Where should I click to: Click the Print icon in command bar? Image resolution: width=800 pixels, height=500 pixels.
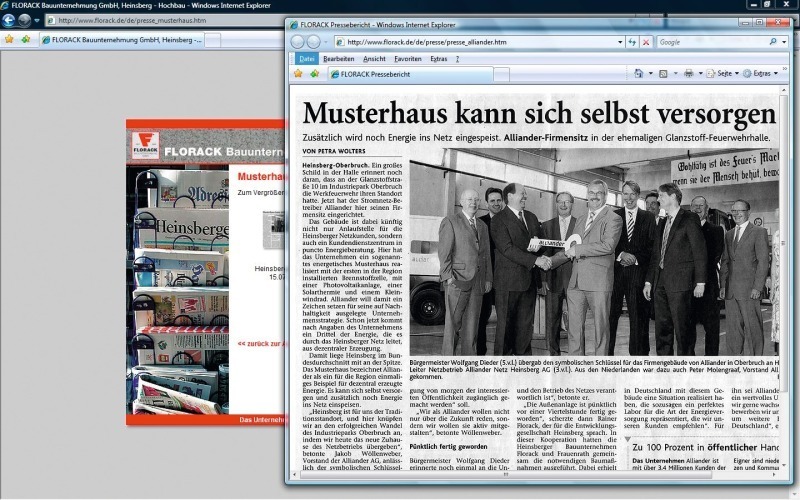[x=688, y=73]
